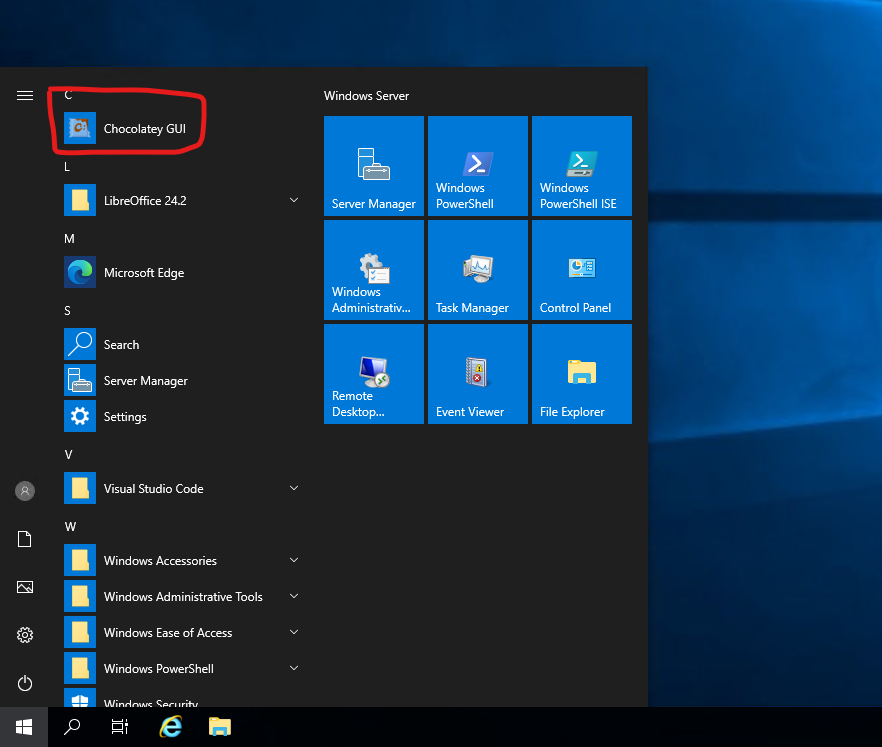The height and width of the screenshot is (747, 882).
Task: Jump to letter S section header
Action: (x=67, y=310)
